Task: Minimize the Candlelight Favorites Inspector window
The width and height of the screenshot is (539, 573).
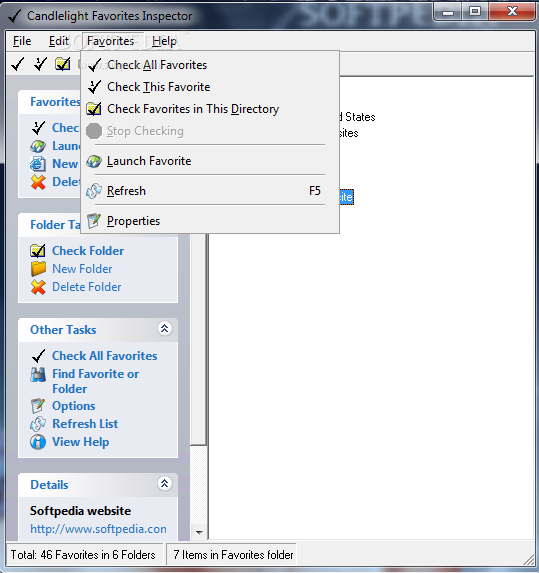Action: pos(448,11)
